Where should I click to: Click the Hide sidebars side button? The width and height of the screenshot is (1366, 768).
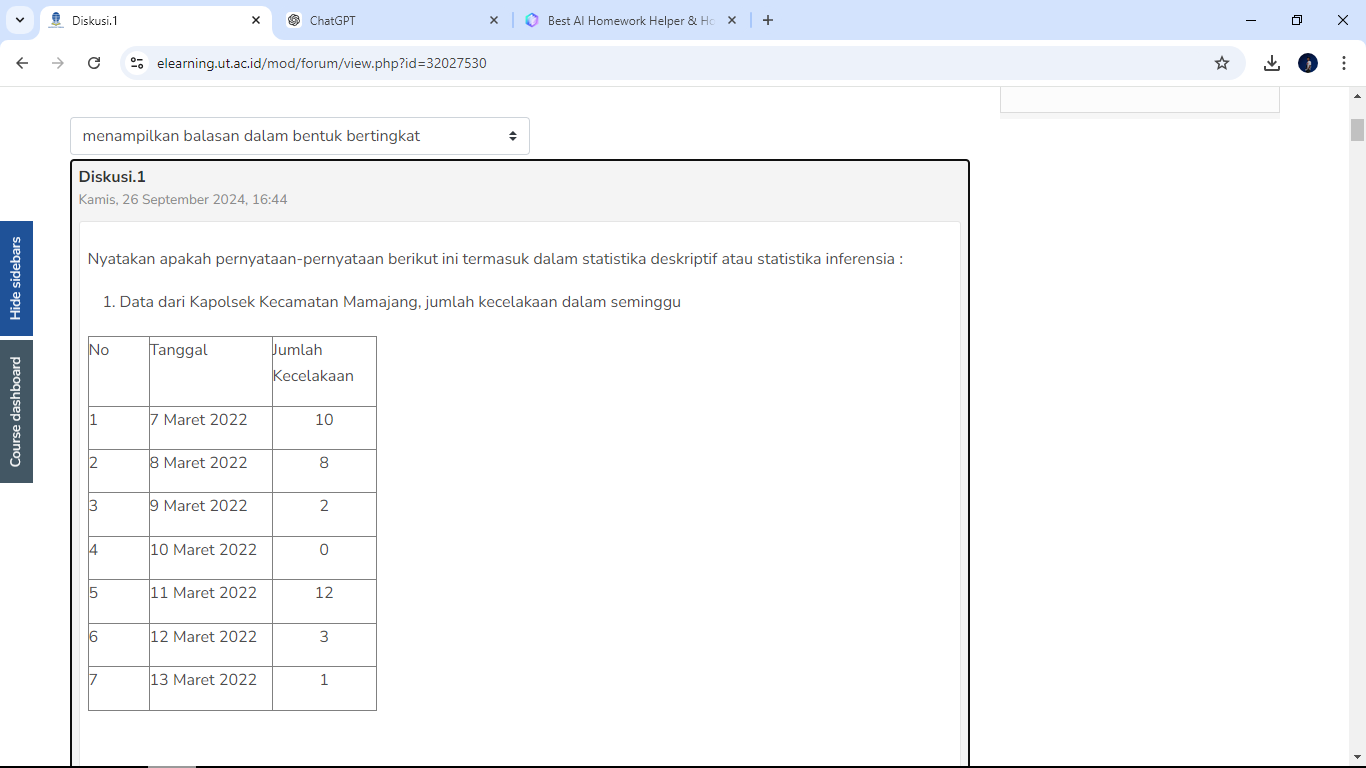click(16, 278)
